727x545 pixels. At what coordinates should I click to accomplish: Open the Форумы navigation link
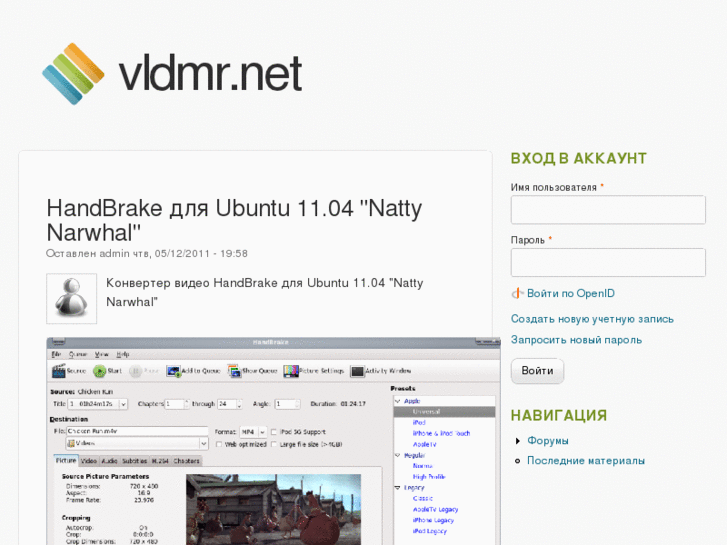[548, 441]
